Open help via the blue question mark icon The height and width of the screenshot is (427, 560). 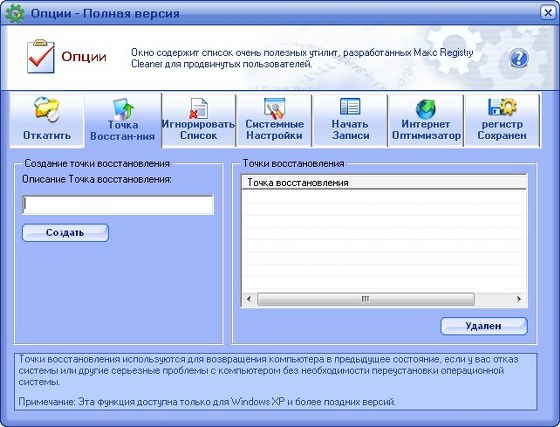pos(519,58)
